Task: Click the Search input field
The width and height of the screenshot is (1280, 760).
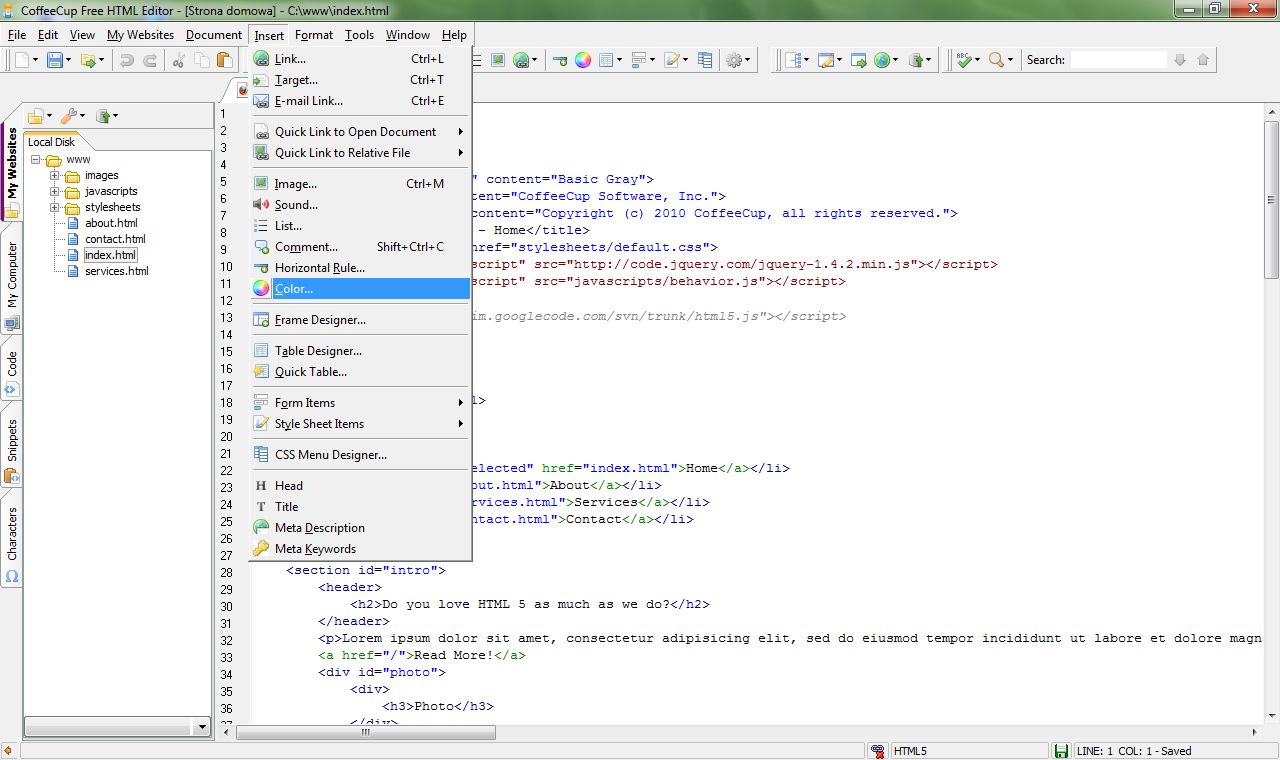Action: 1118,60
